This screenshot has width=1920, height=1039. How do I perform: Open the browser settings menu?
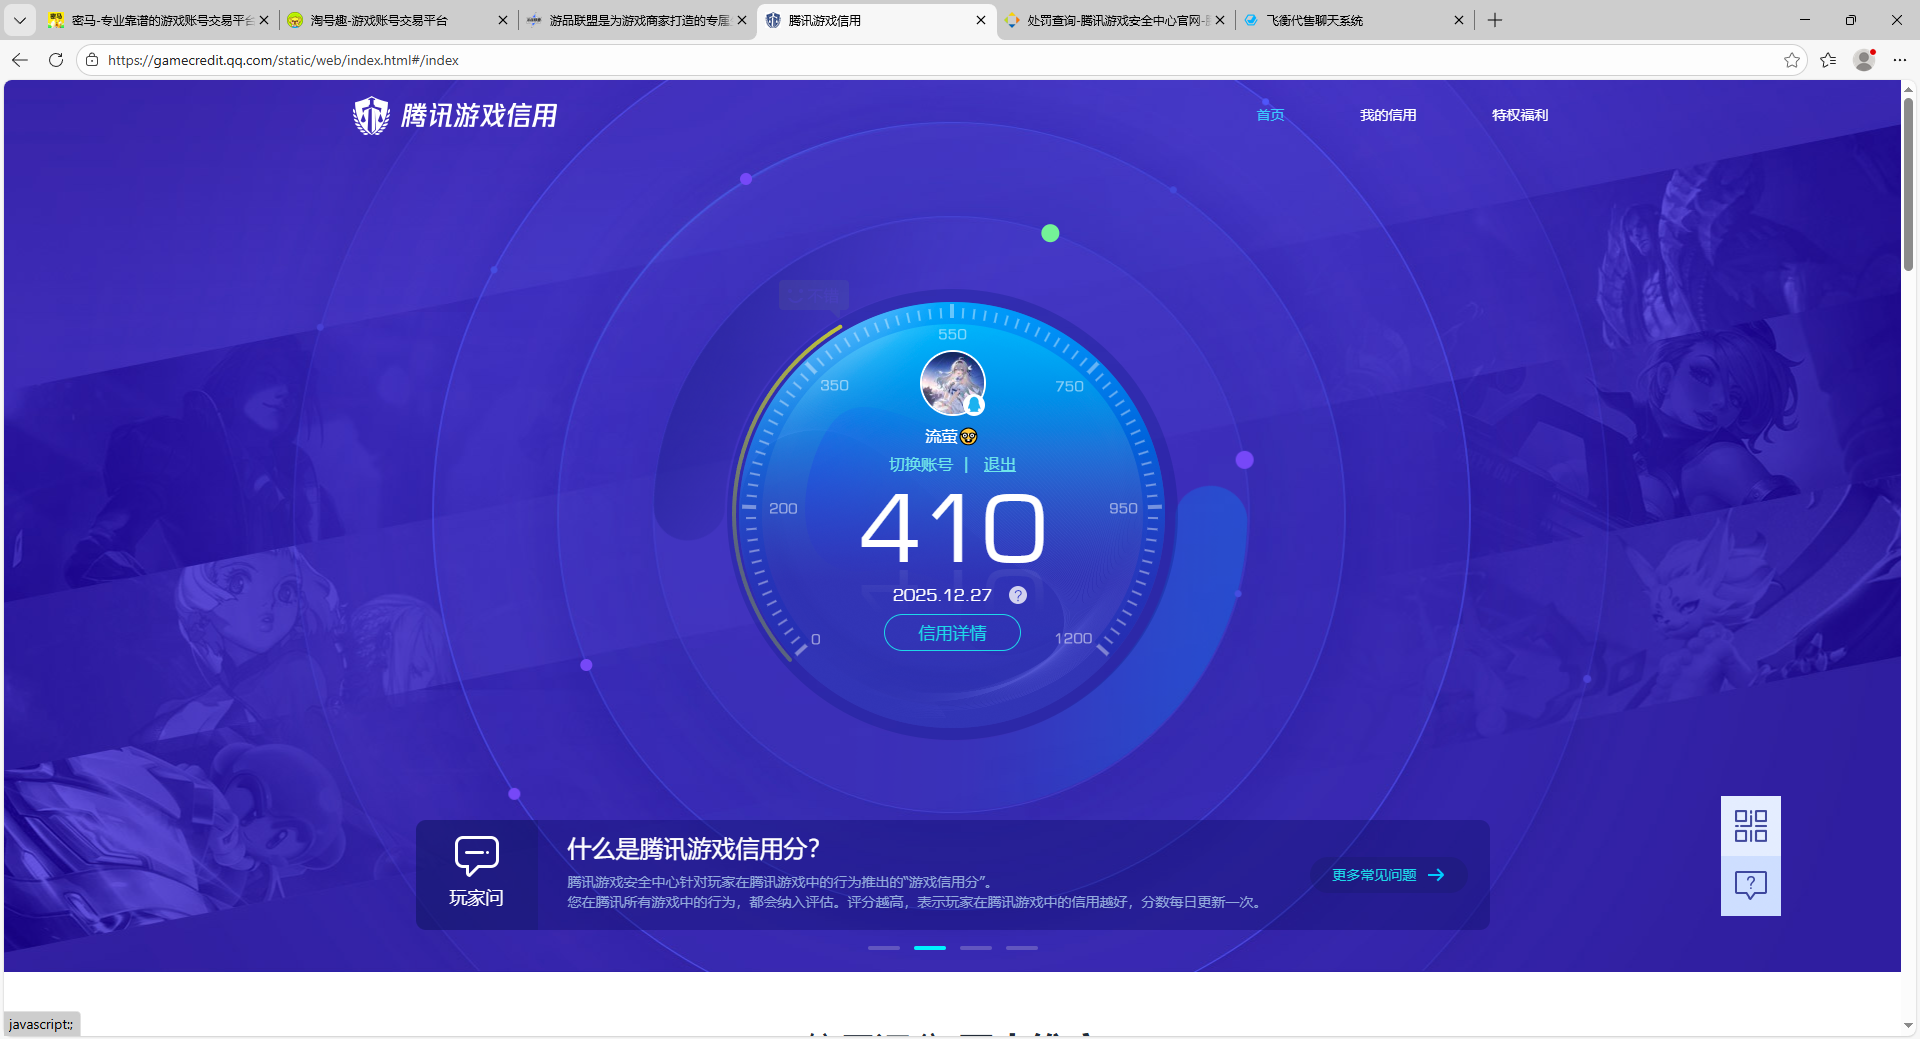(x=1901, y=60)
